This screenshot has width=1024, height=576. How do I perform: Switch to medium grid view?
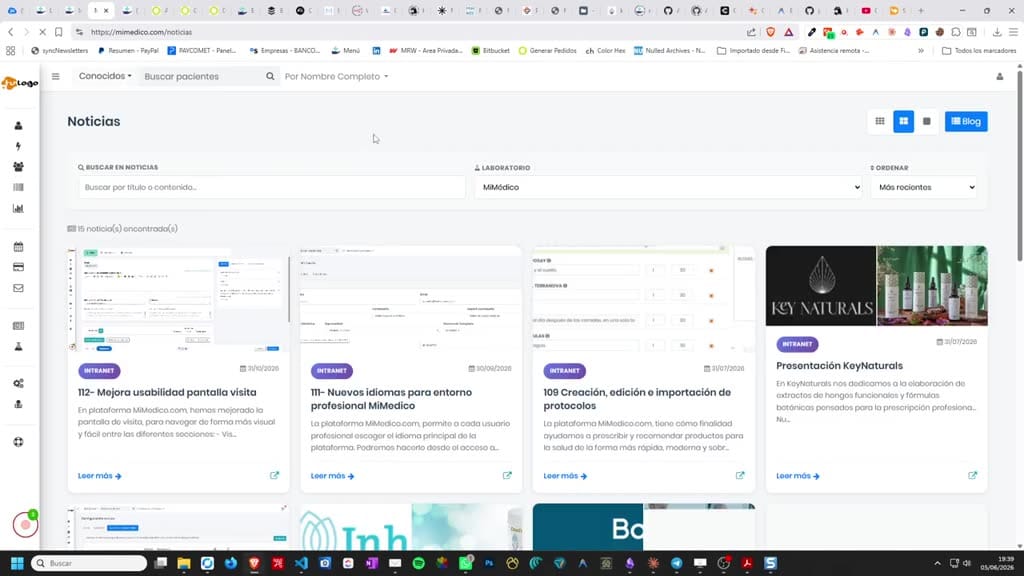(903, 121)
